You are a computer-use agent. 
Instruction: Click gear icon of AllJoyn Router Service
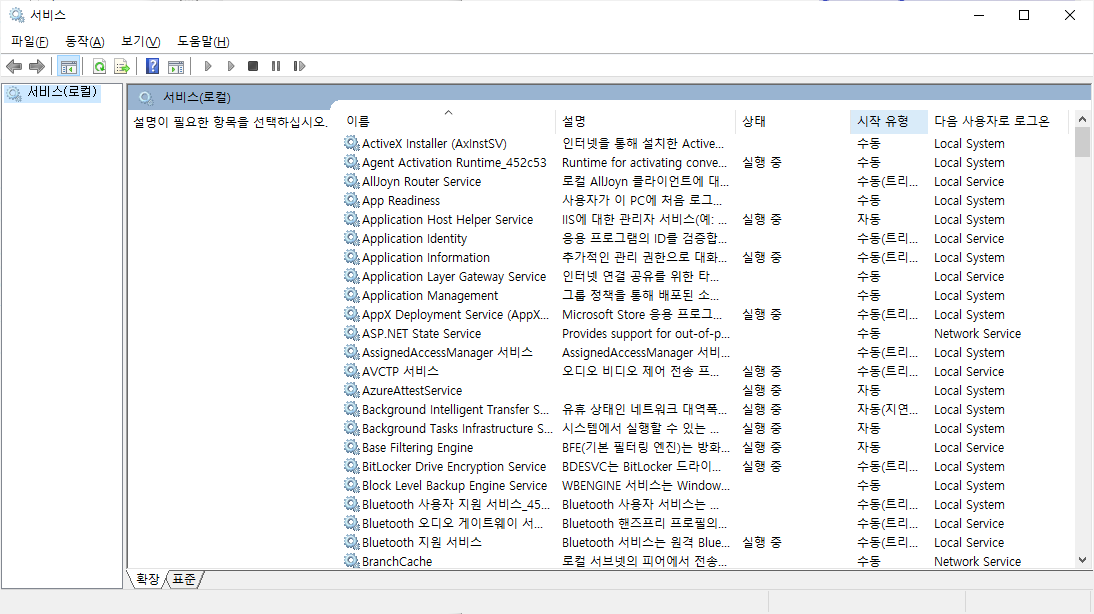pos(352,181)
